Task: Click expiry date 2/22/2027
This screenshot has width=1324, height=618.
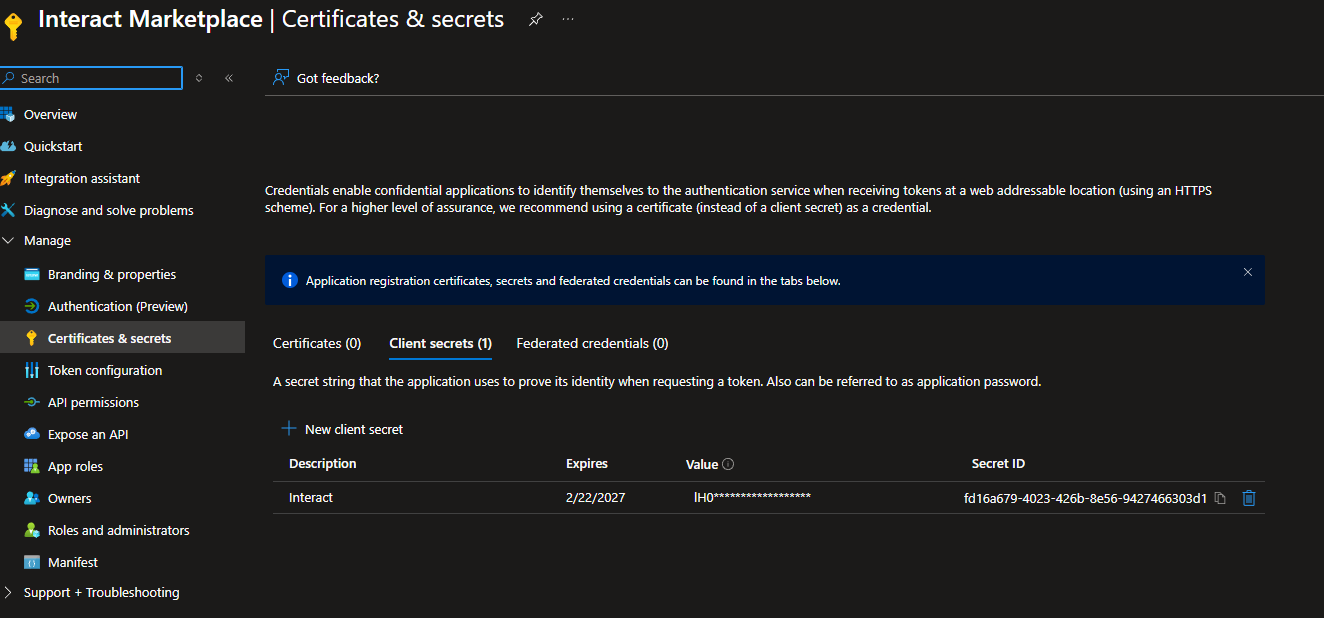Action: click(x=595, y=498)
